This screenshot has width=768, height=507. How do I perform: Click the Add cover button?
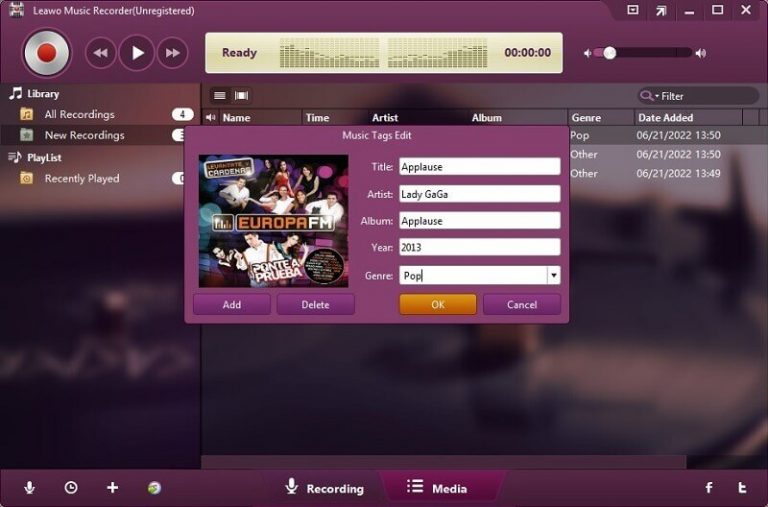[232, 305]
